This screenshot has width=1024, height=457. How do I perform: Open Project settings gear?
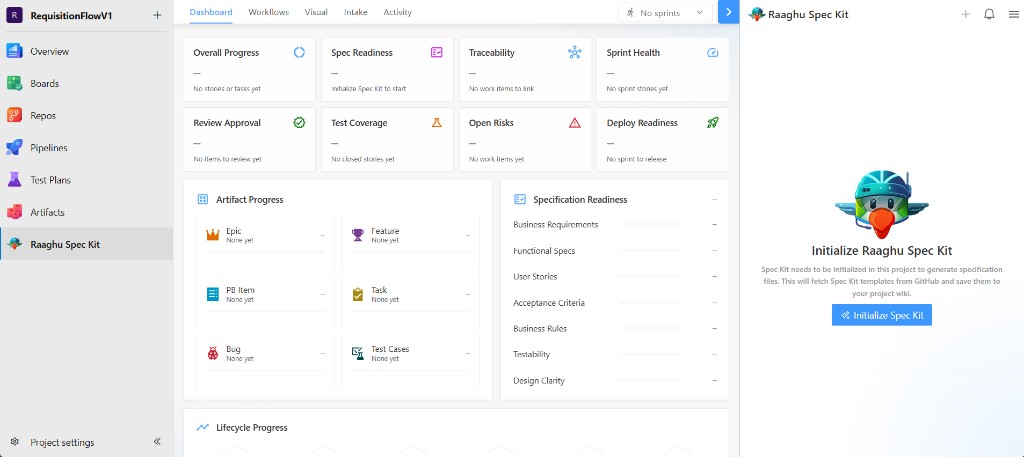[14, 442]
